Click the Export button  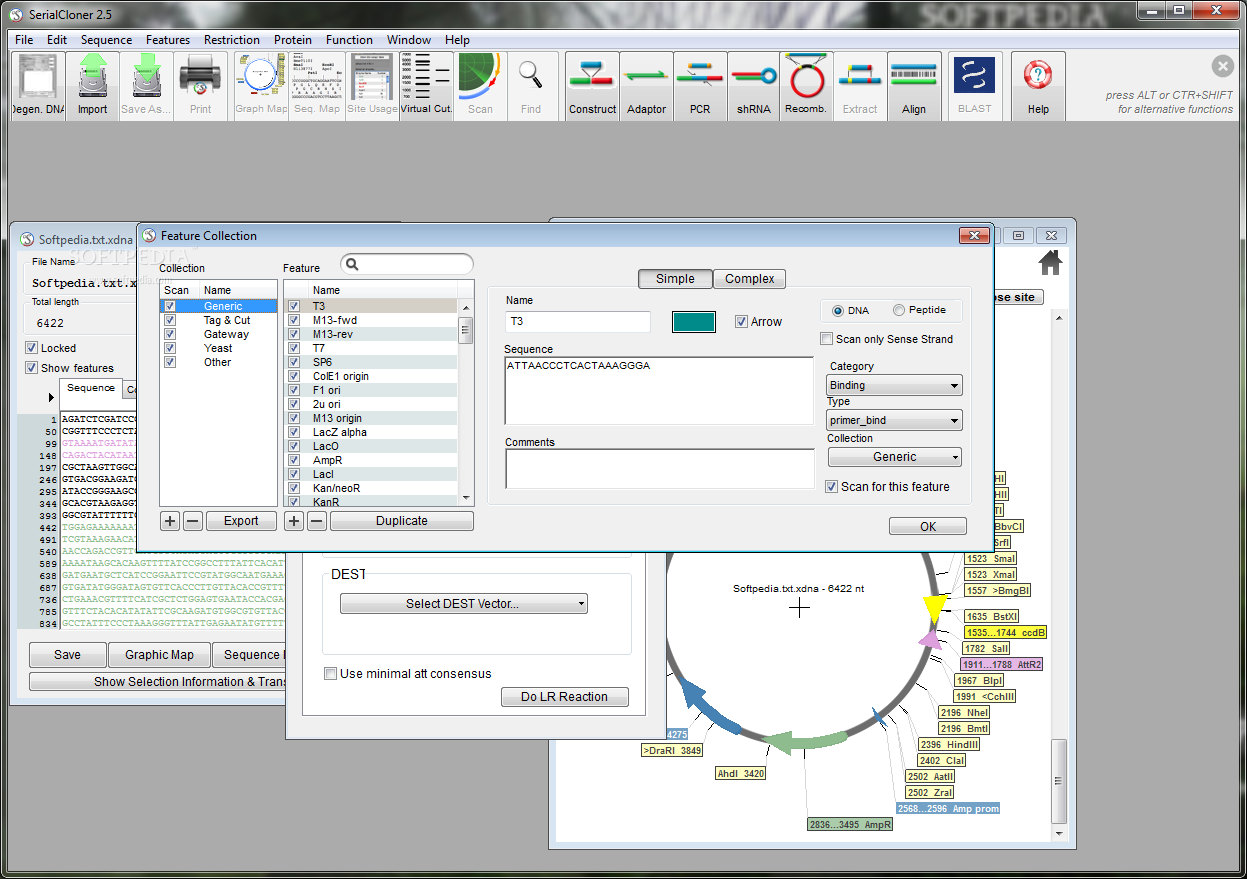click(x=241, y=521)
